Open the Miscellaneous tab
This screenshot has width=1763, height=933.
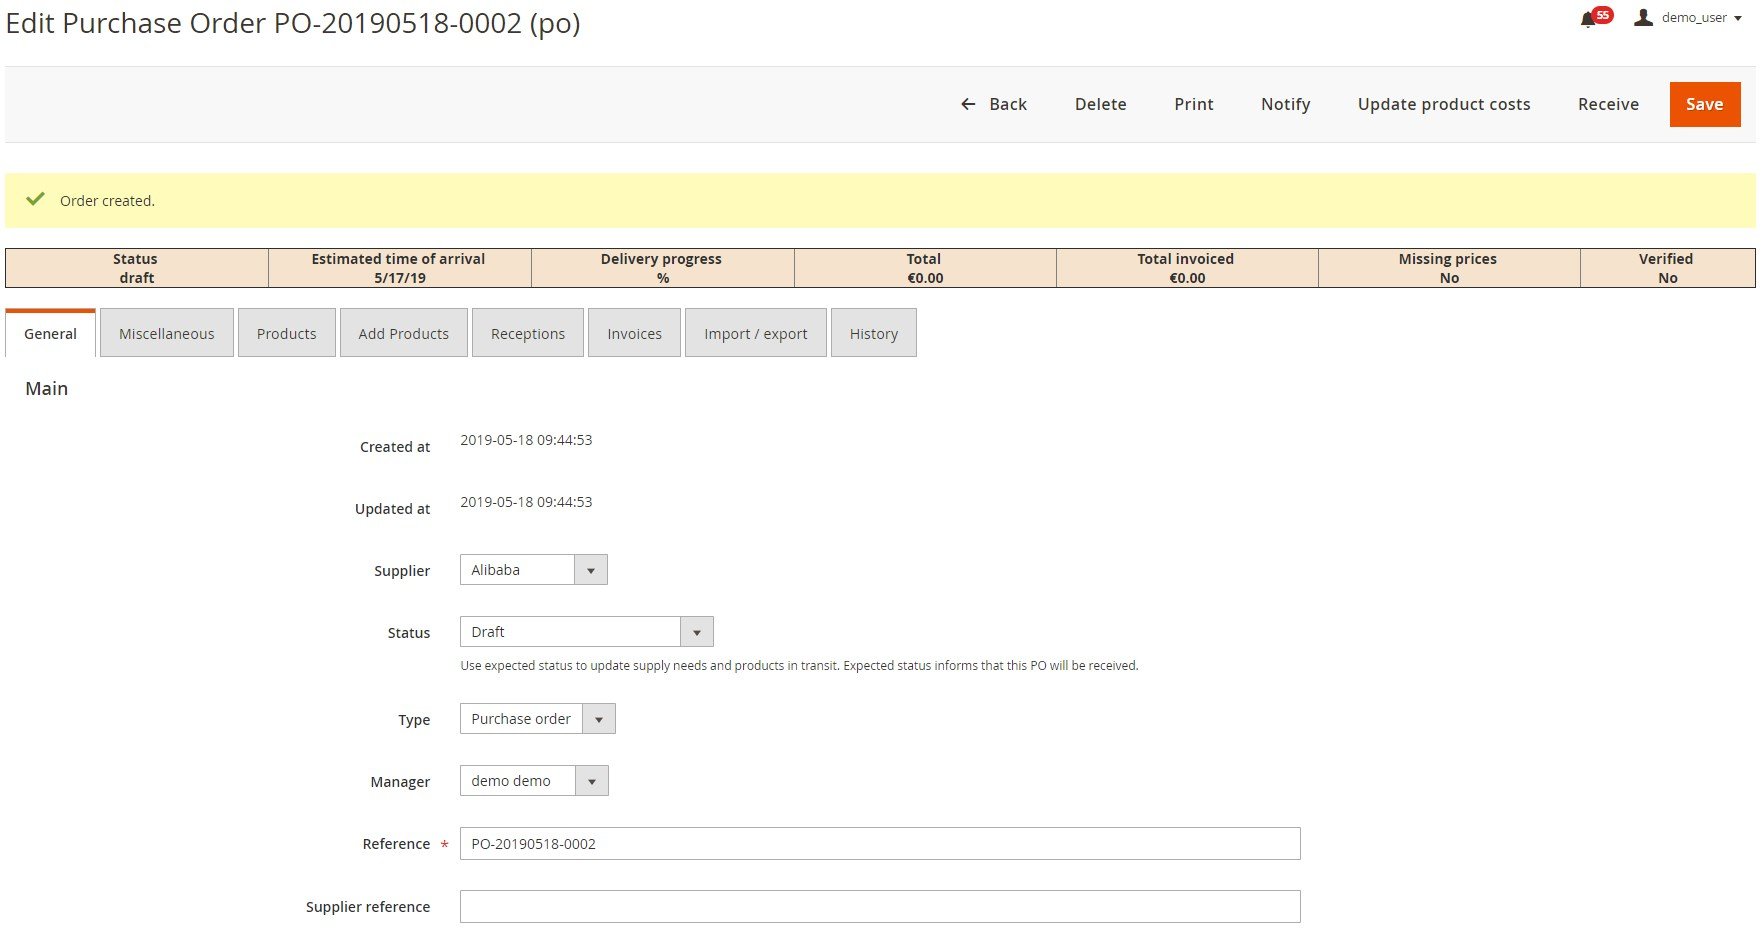pos(167,333)
